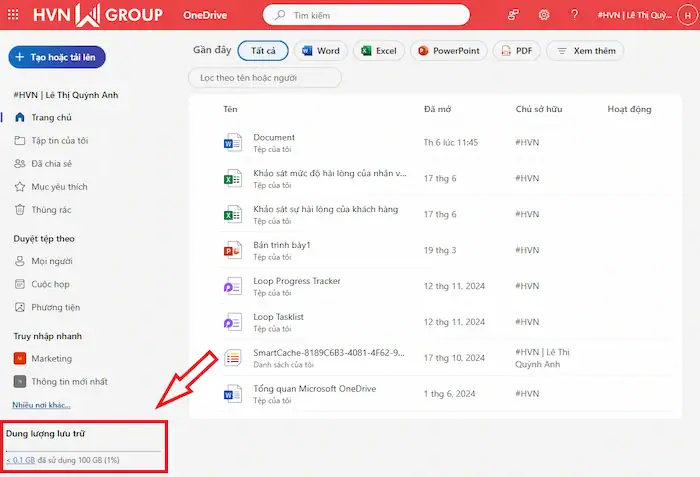Filter recent files by Excel

pos(378,51)
